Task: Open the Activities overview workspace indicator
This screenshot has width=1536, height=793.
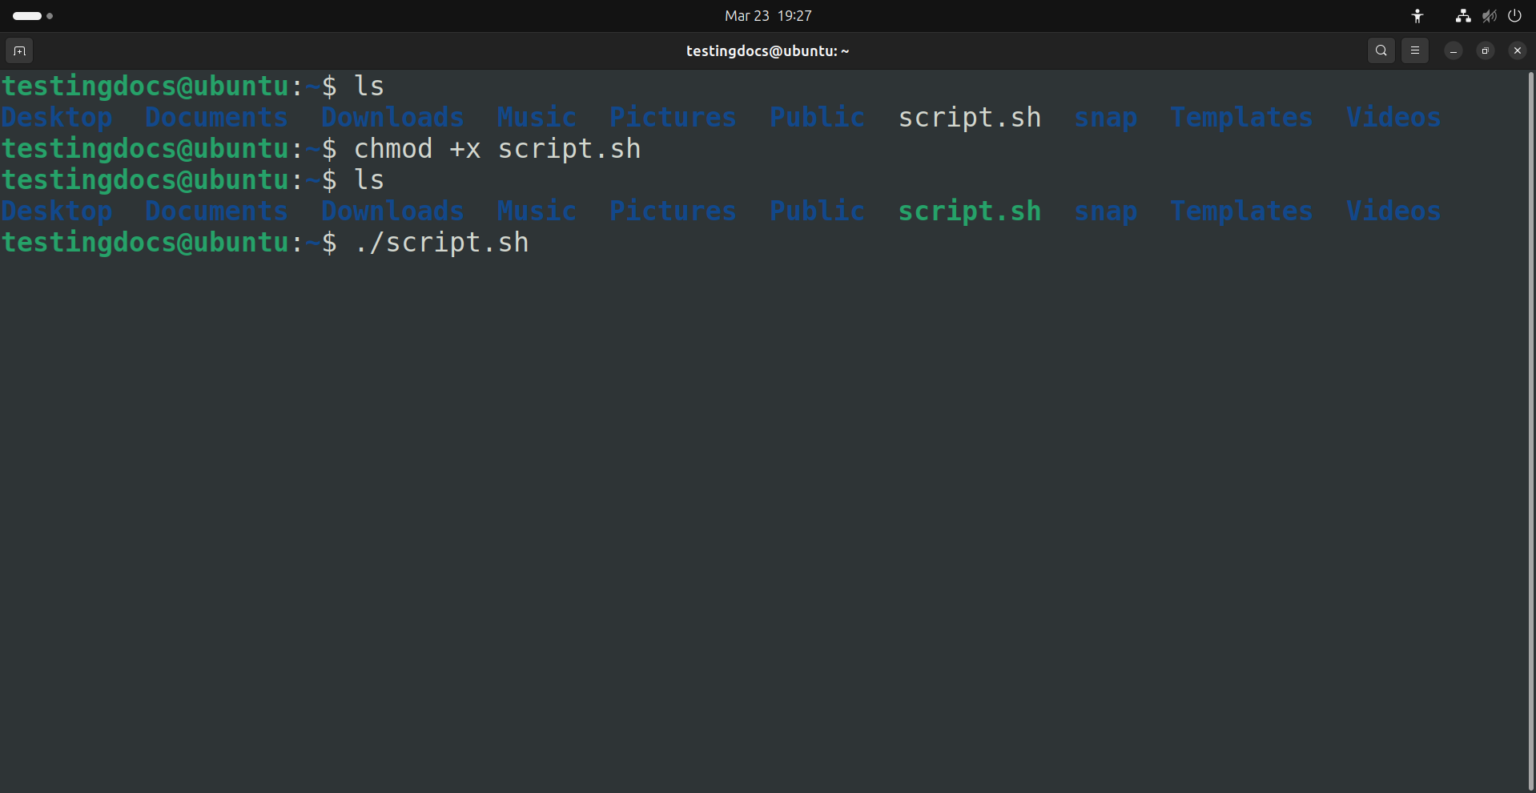Action: (x=32, y=16)
